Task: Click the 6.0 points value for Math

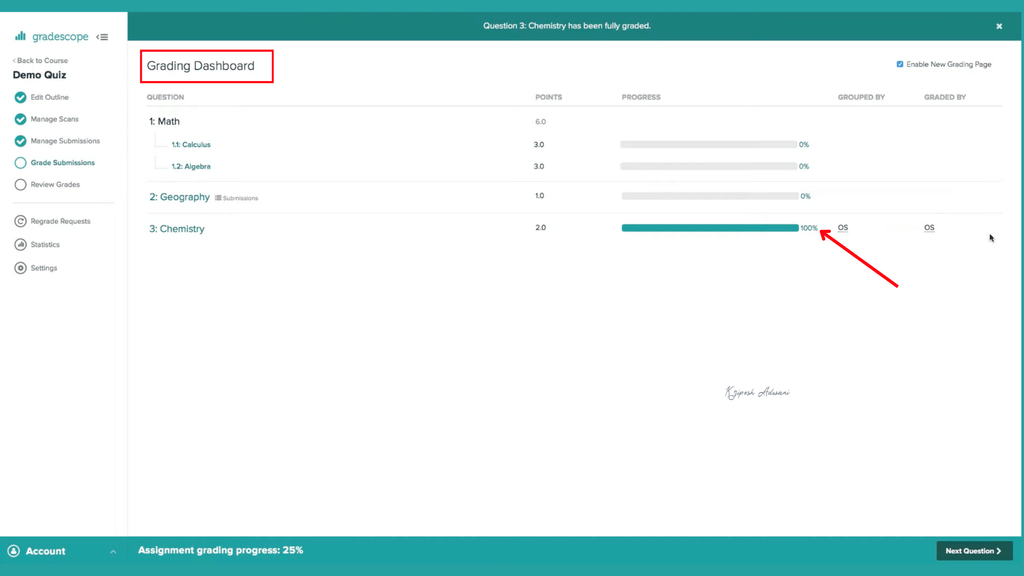Action: 540,122
